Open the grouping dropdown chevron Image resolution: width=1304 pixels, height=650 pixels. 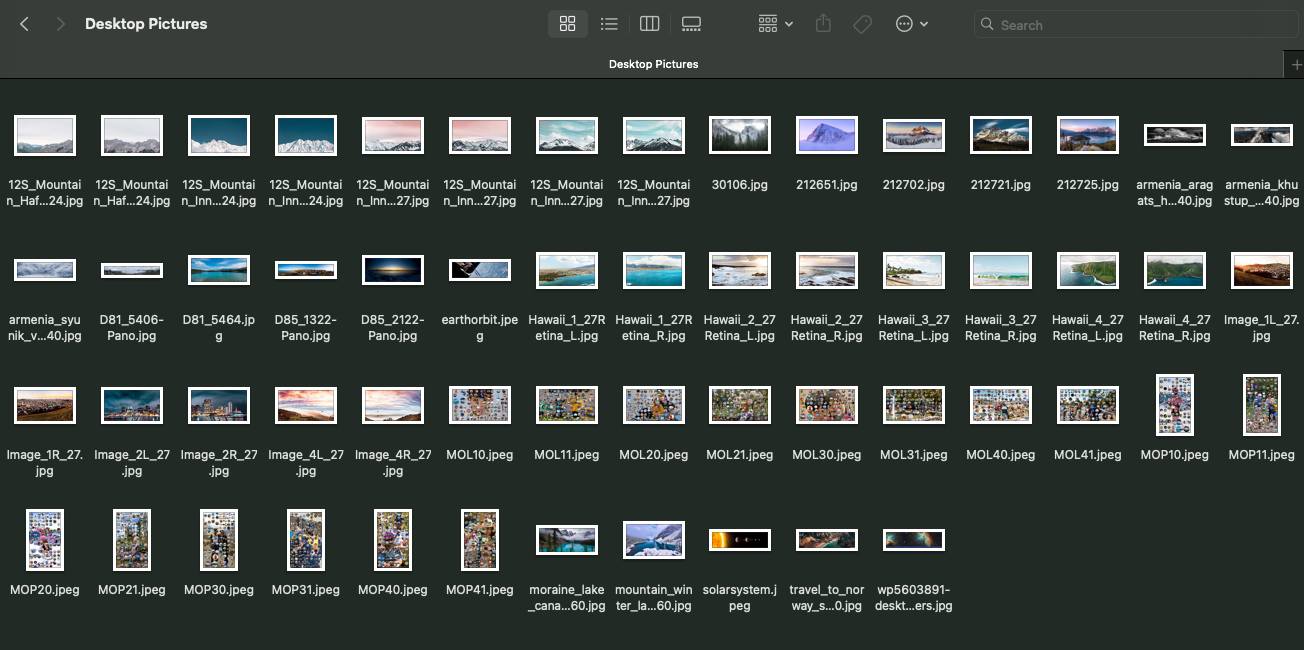(787, 23)
